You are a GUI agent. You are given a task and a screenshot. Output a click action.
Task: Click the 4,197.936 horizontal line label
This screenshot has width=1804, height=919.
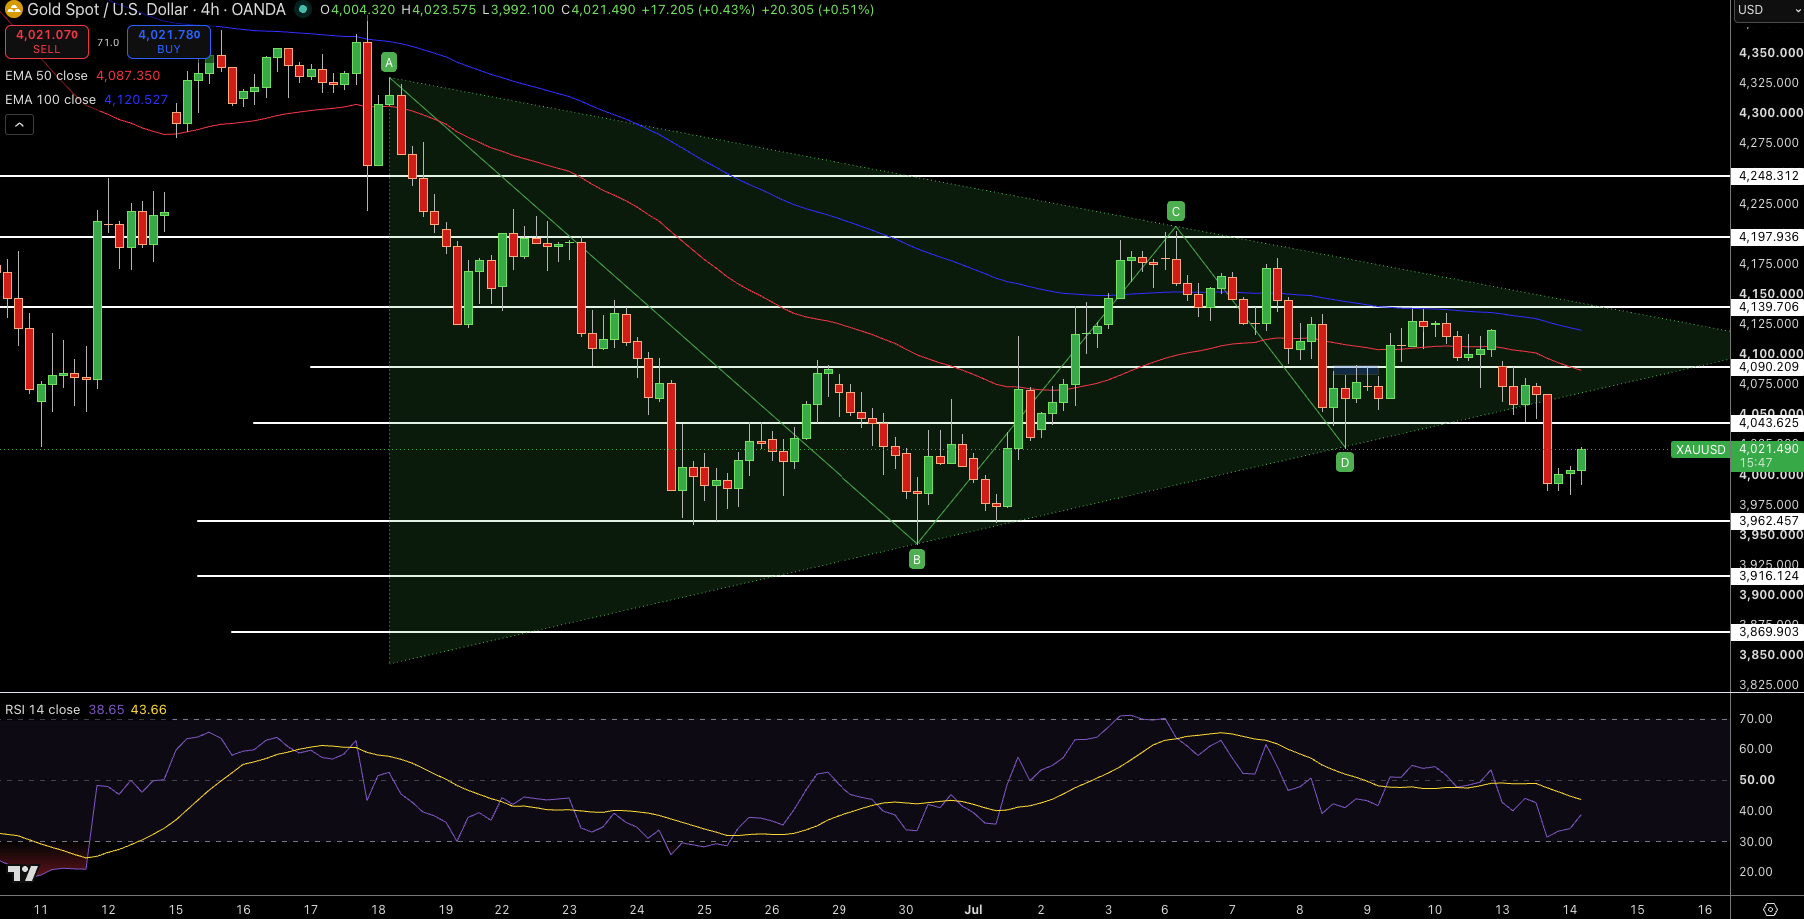coord(1768,237)
